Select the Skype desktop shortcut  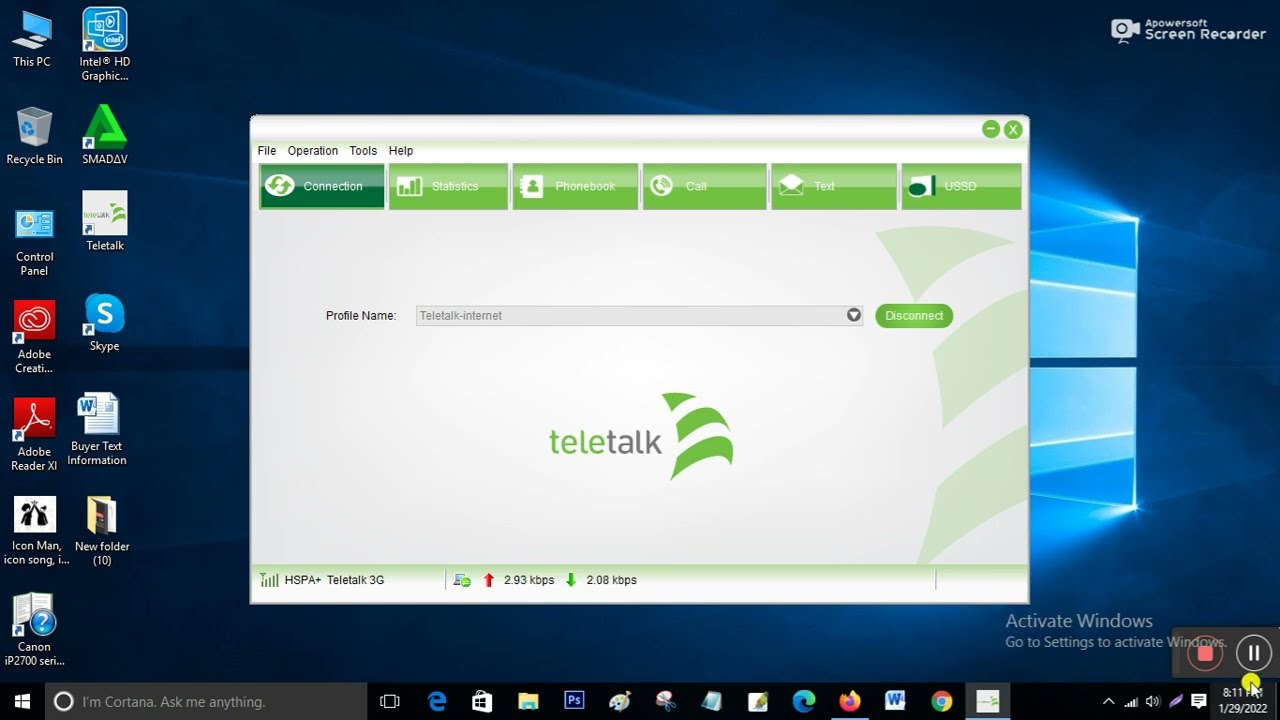click(105, 323)
